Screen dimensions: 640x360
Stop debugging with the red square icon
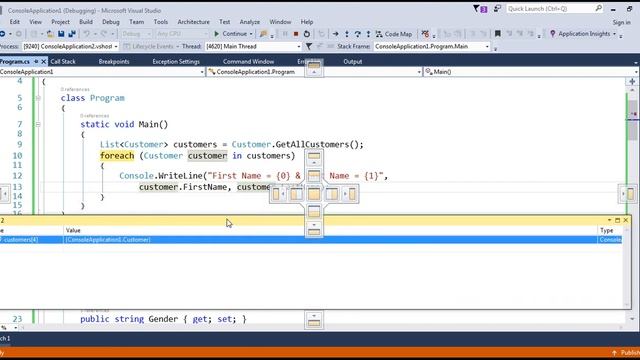tap(296, 34)
